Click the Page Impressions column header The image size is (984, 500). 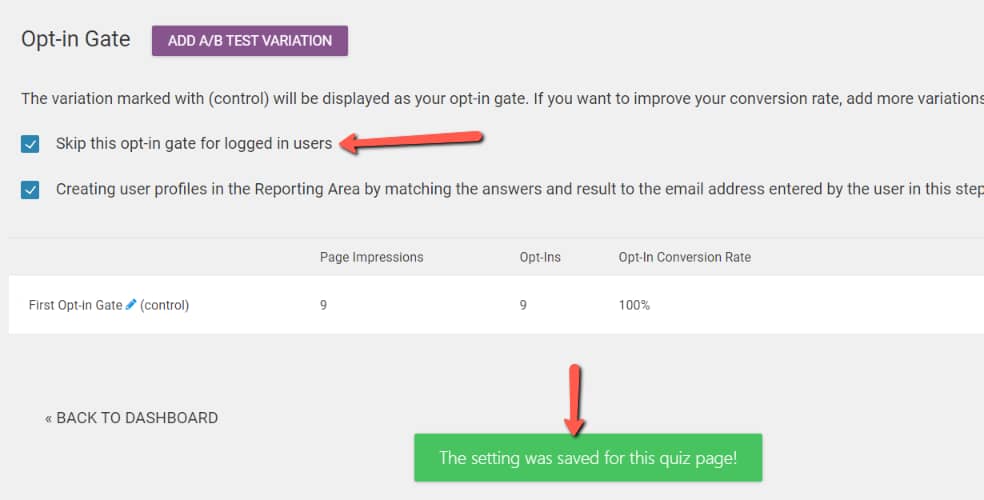click(x=372, y=257)
